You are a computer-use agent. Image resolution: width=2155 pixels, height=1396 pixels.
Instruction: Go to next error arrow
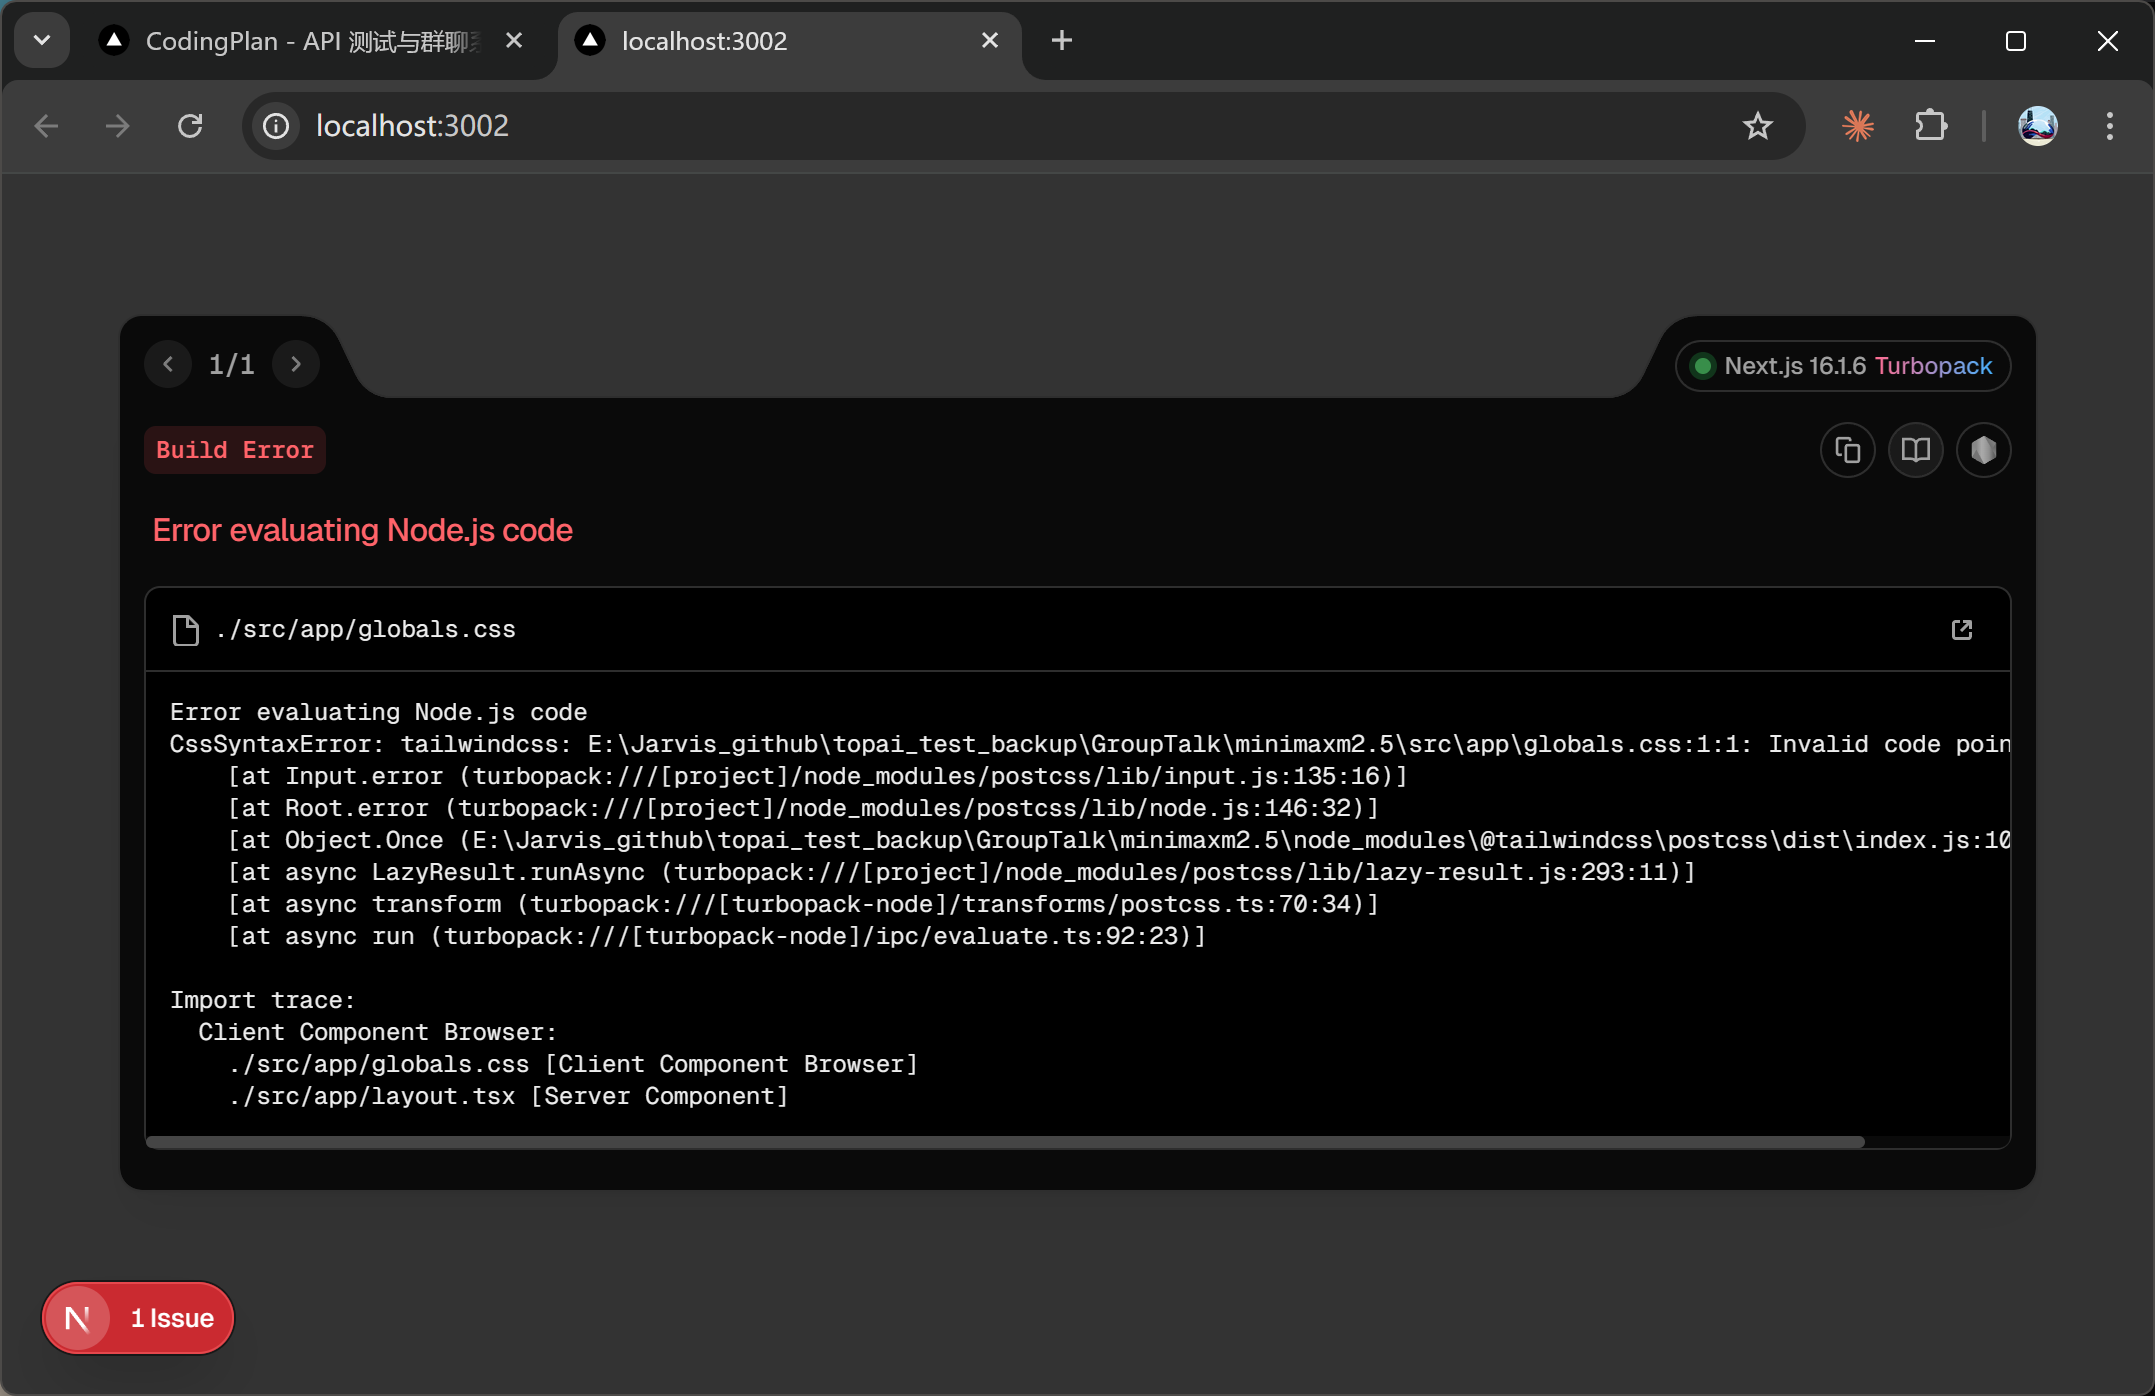click(296, 364)
